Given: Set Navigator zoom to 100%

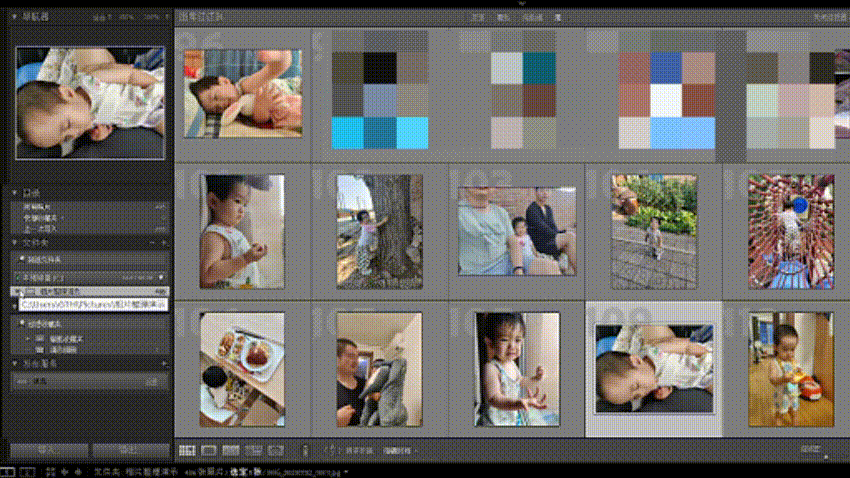Looking at the screenshot, I should click(126, 17).
